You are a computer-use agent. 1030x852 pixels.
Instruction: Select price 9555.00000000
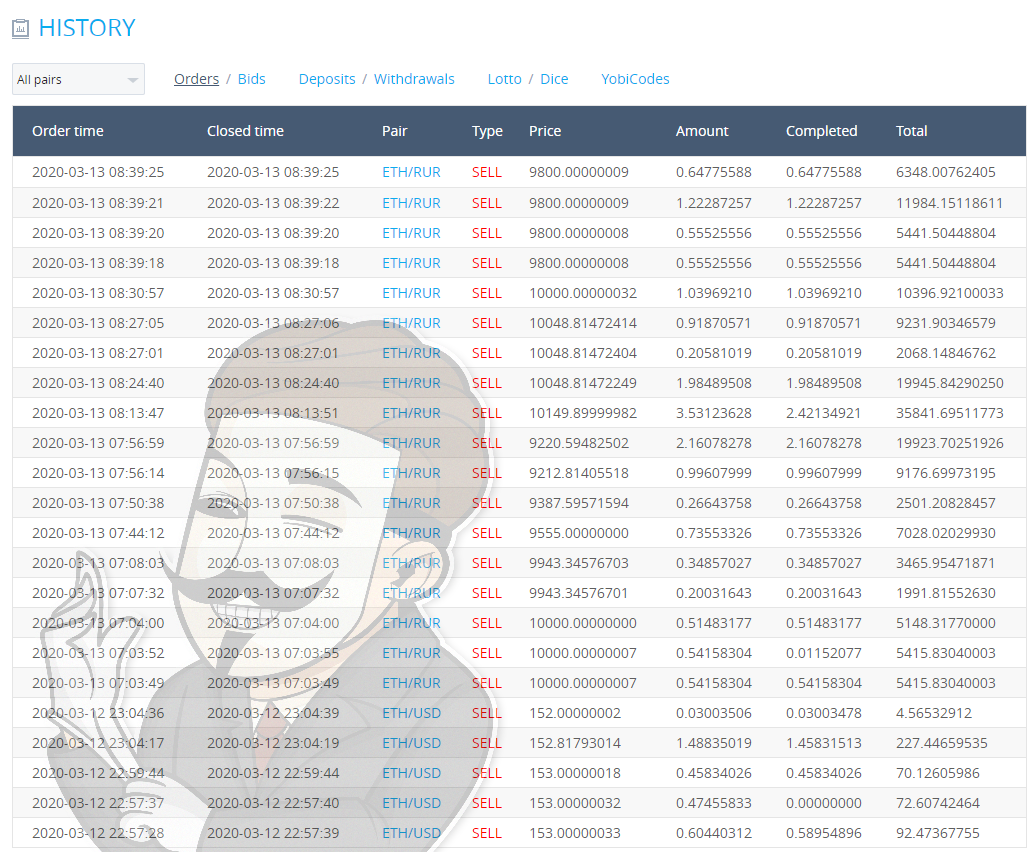click(579, 533)
